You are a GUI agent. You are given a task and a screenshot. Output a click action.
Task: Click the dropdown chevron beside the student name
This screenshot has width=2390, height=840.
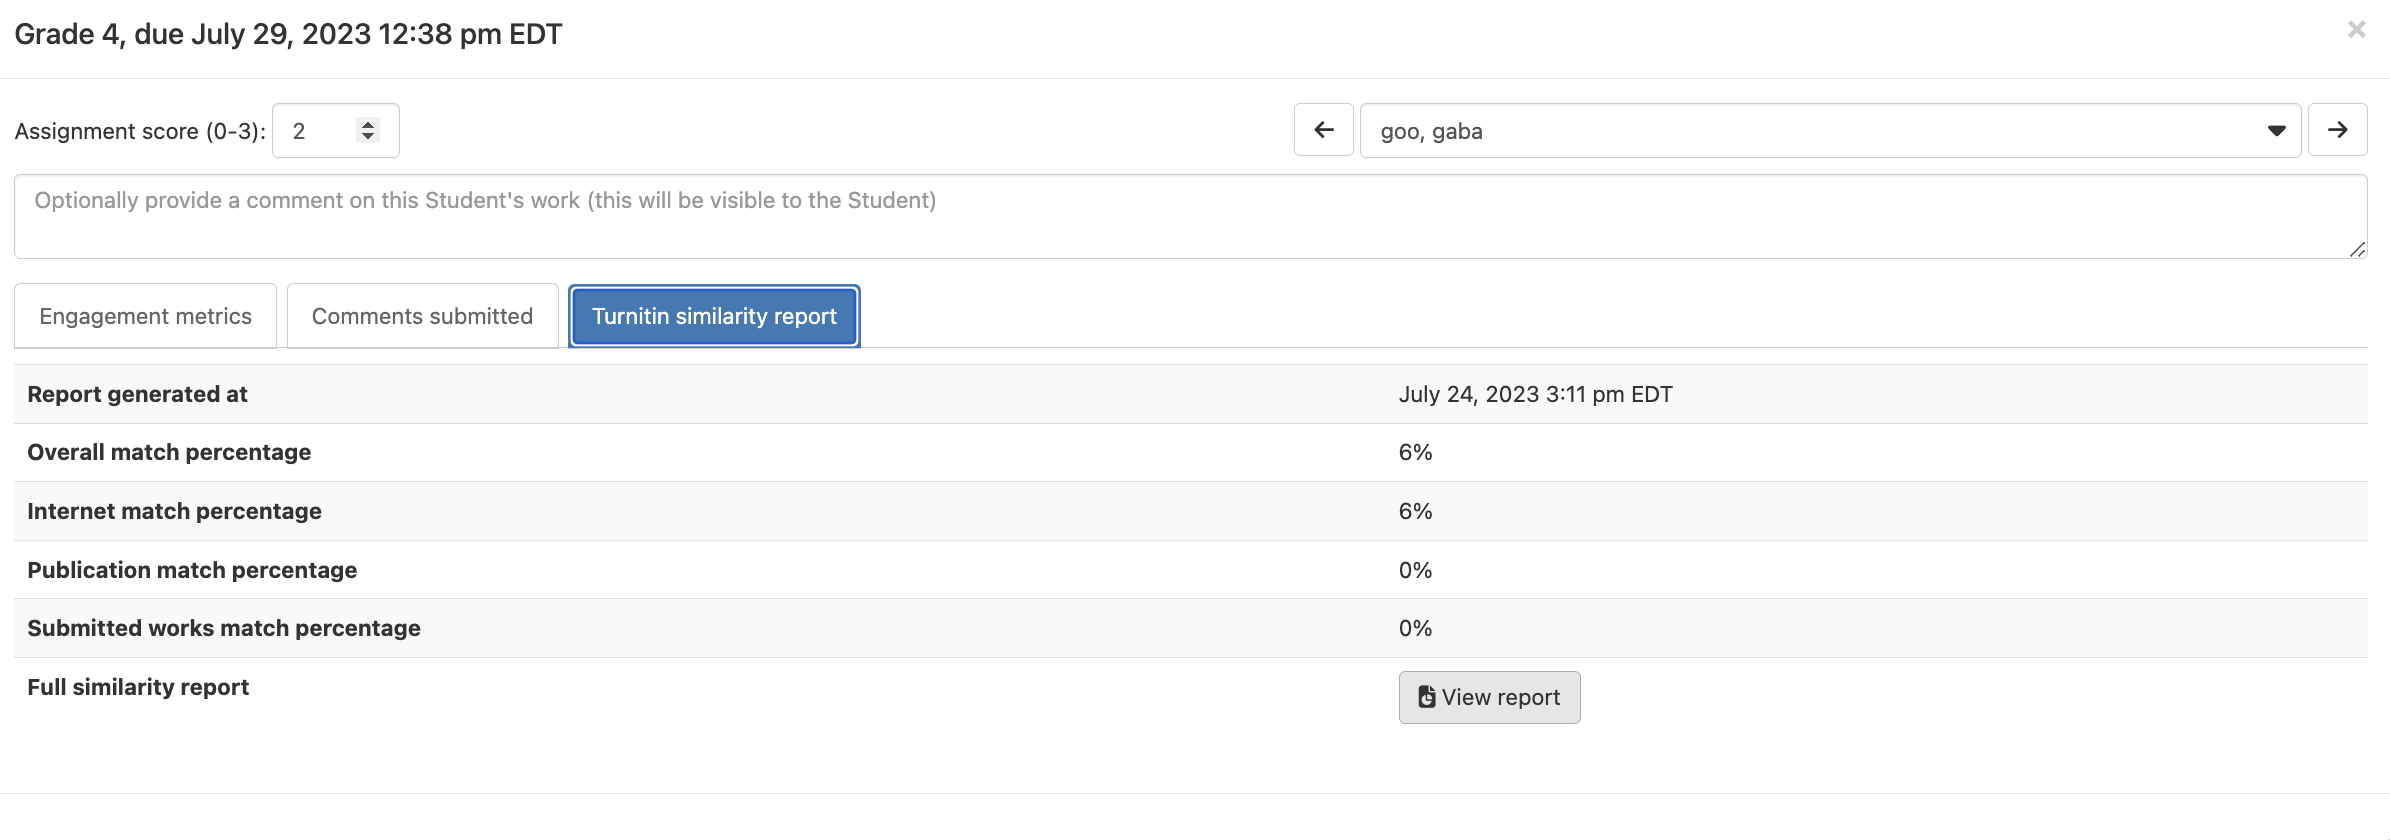2276,130
